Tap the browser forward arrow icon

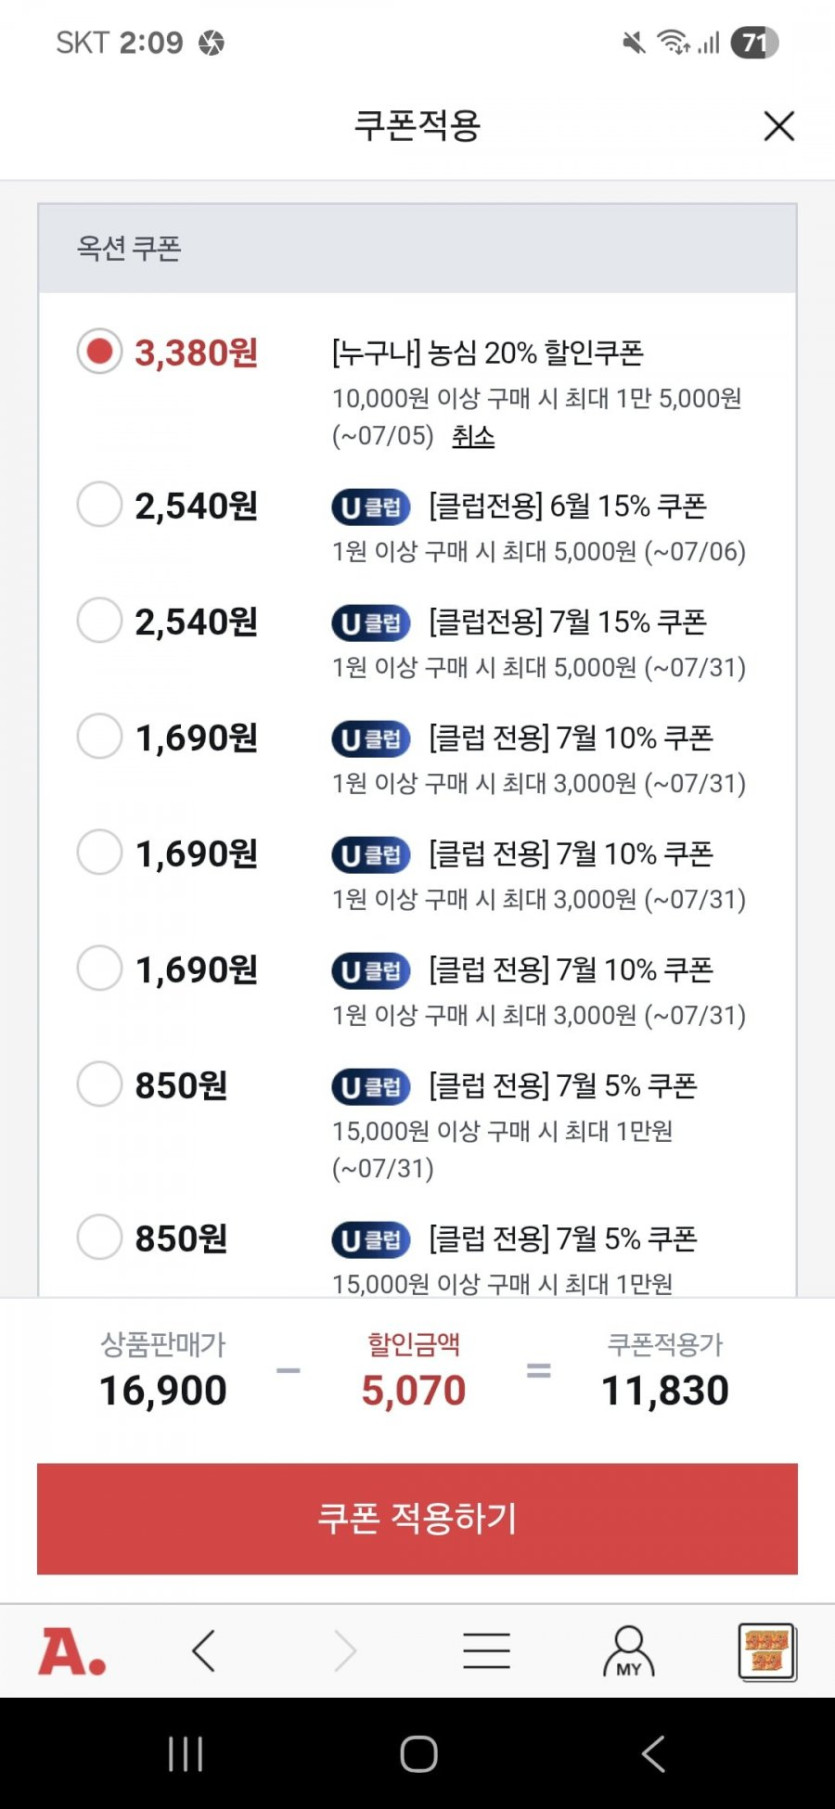click(345, 1651)
